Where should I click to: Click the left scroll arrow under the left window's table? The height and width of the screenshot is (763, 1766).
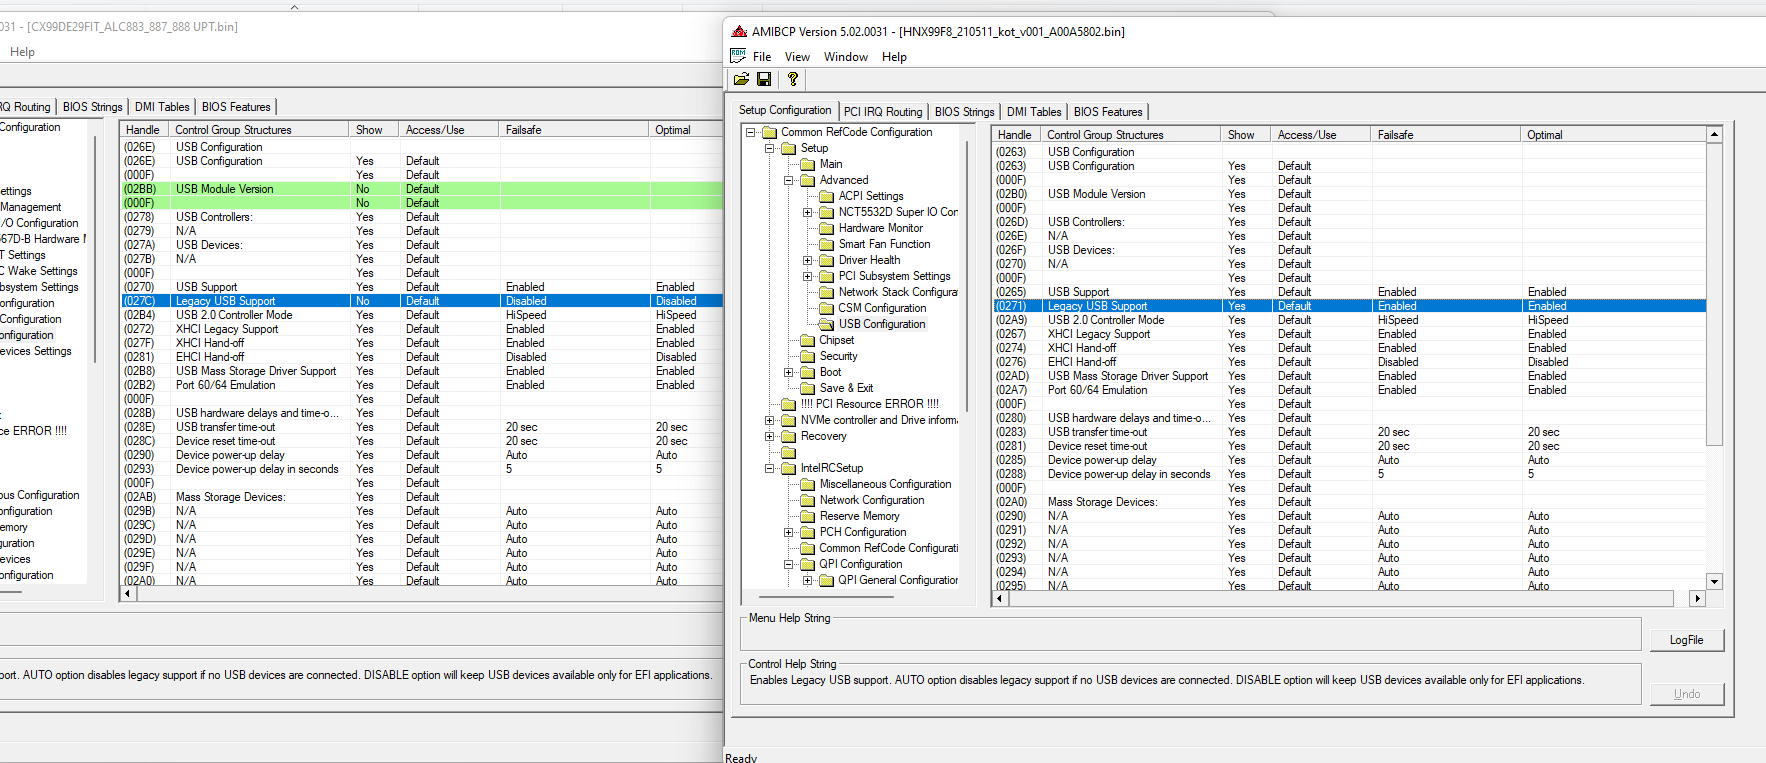pos(127,593)
